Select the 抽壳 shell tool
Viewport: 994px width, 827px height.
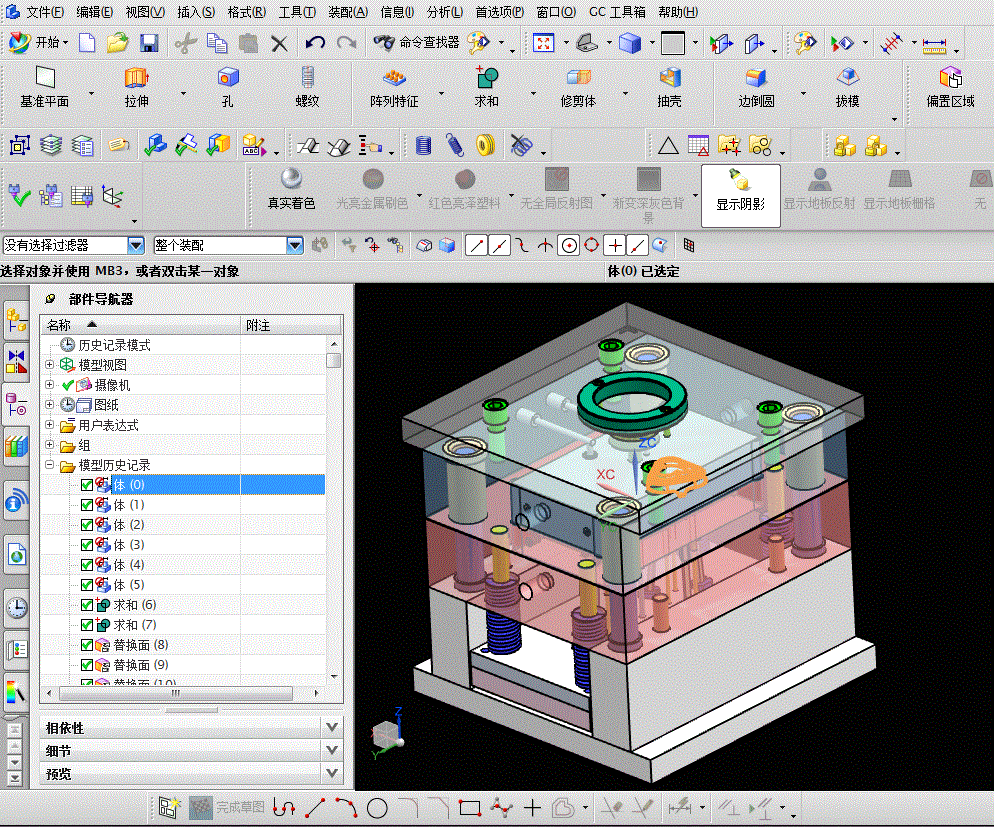pos(669,87)
